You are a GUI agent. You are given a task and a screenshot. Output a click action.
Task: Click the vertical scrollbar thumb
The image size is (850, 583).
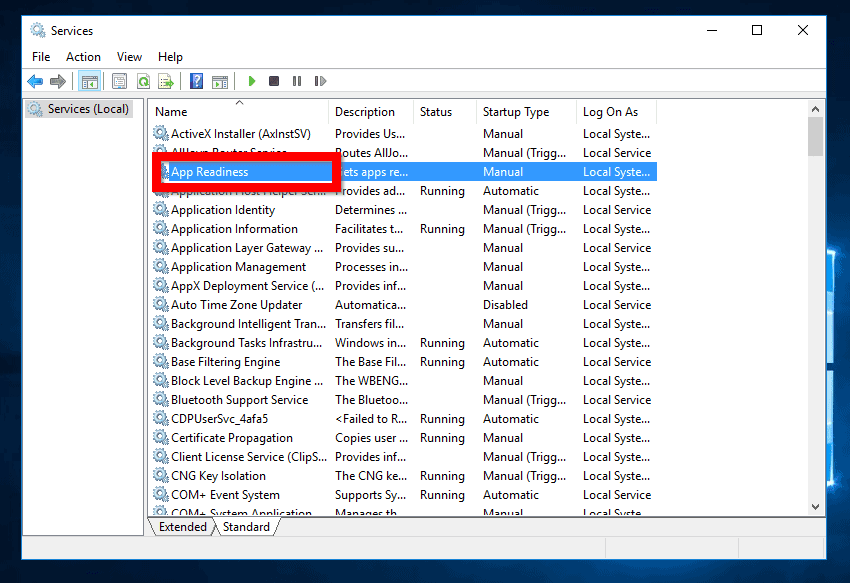pyautogui.click(x=815, y=136)
